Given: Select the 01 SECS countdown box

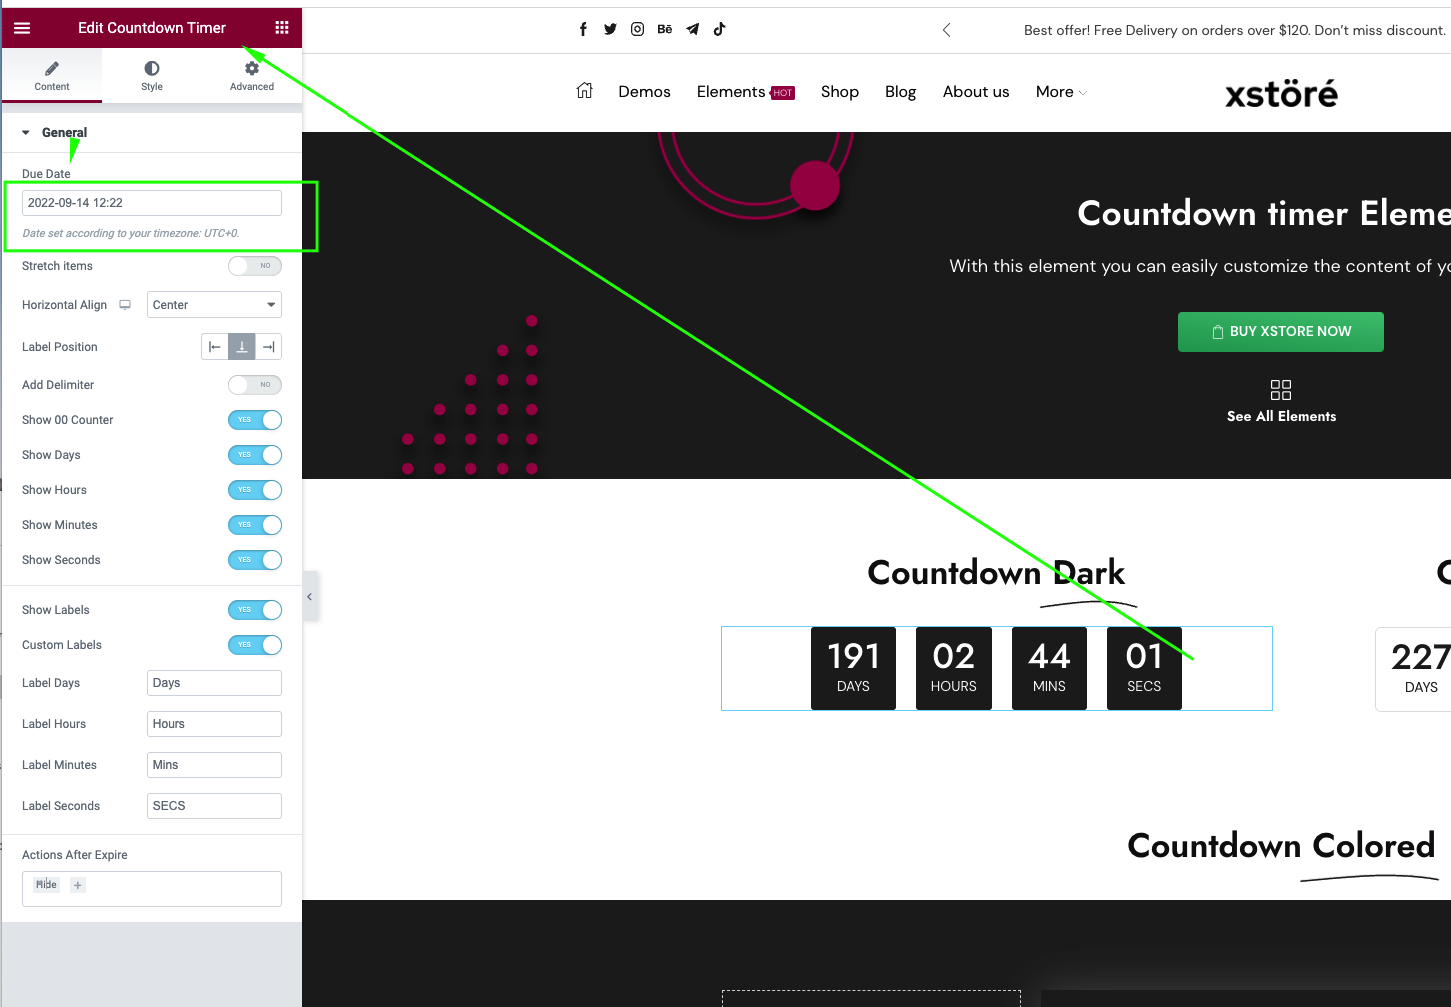Looking at the screenshot, I should [1144, 668].
